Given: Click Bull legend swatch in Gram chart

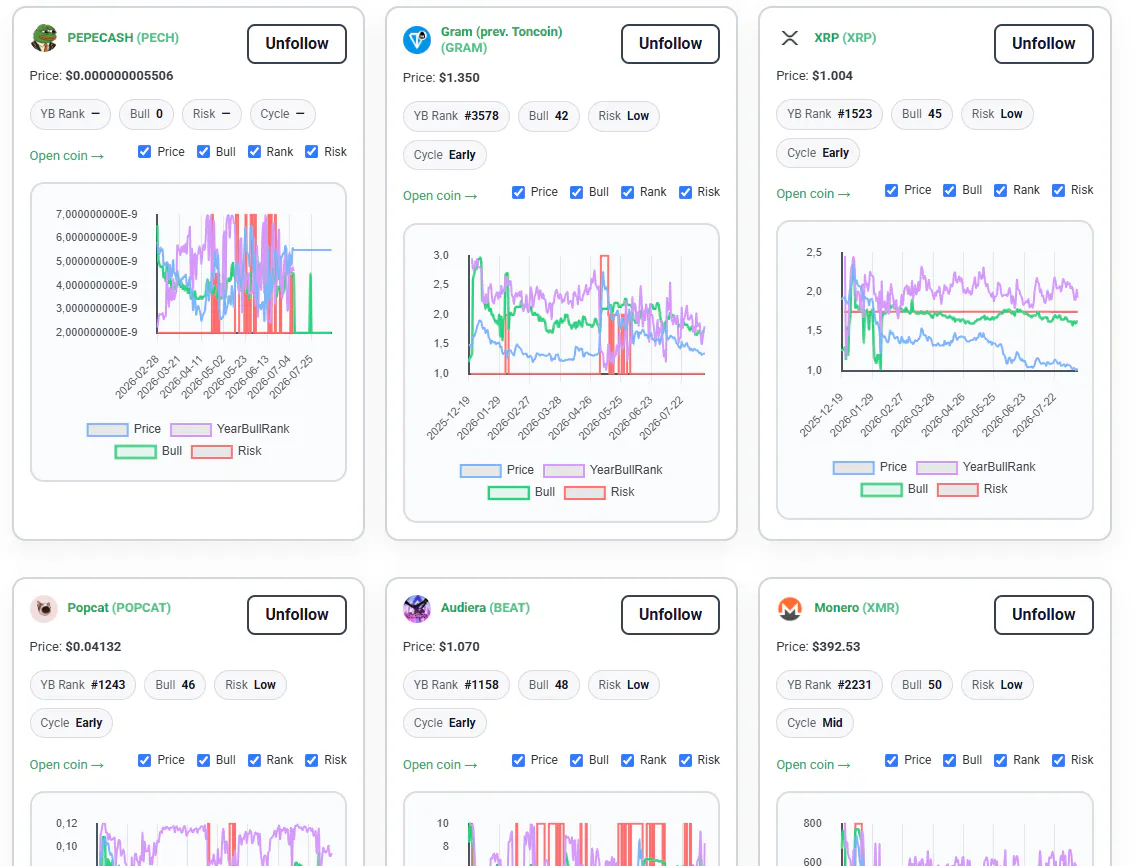Looking at the screenshot, I should [x=509, y=493].
